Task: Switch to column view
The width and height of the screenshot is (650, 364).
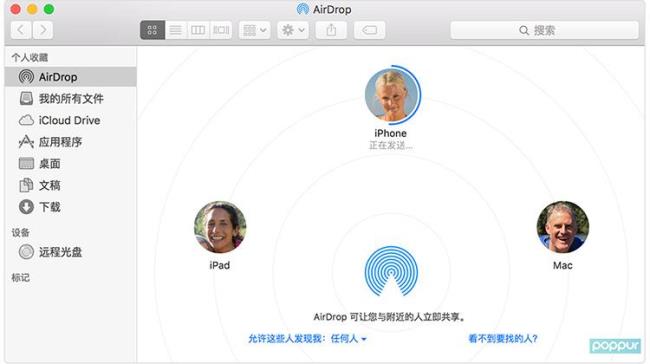Action: coord(198,30)
